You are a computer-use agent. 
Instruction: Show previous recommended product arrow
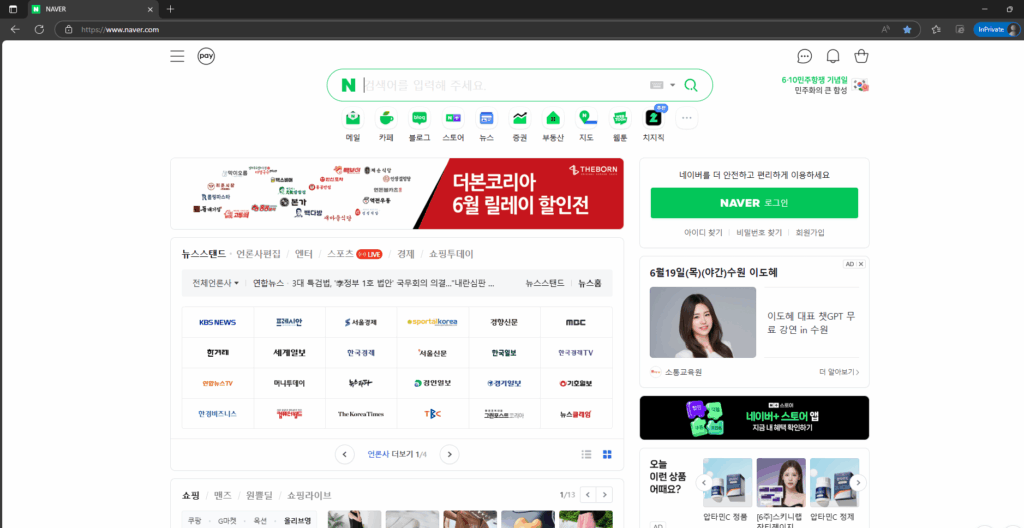click(x=703, y=483)
